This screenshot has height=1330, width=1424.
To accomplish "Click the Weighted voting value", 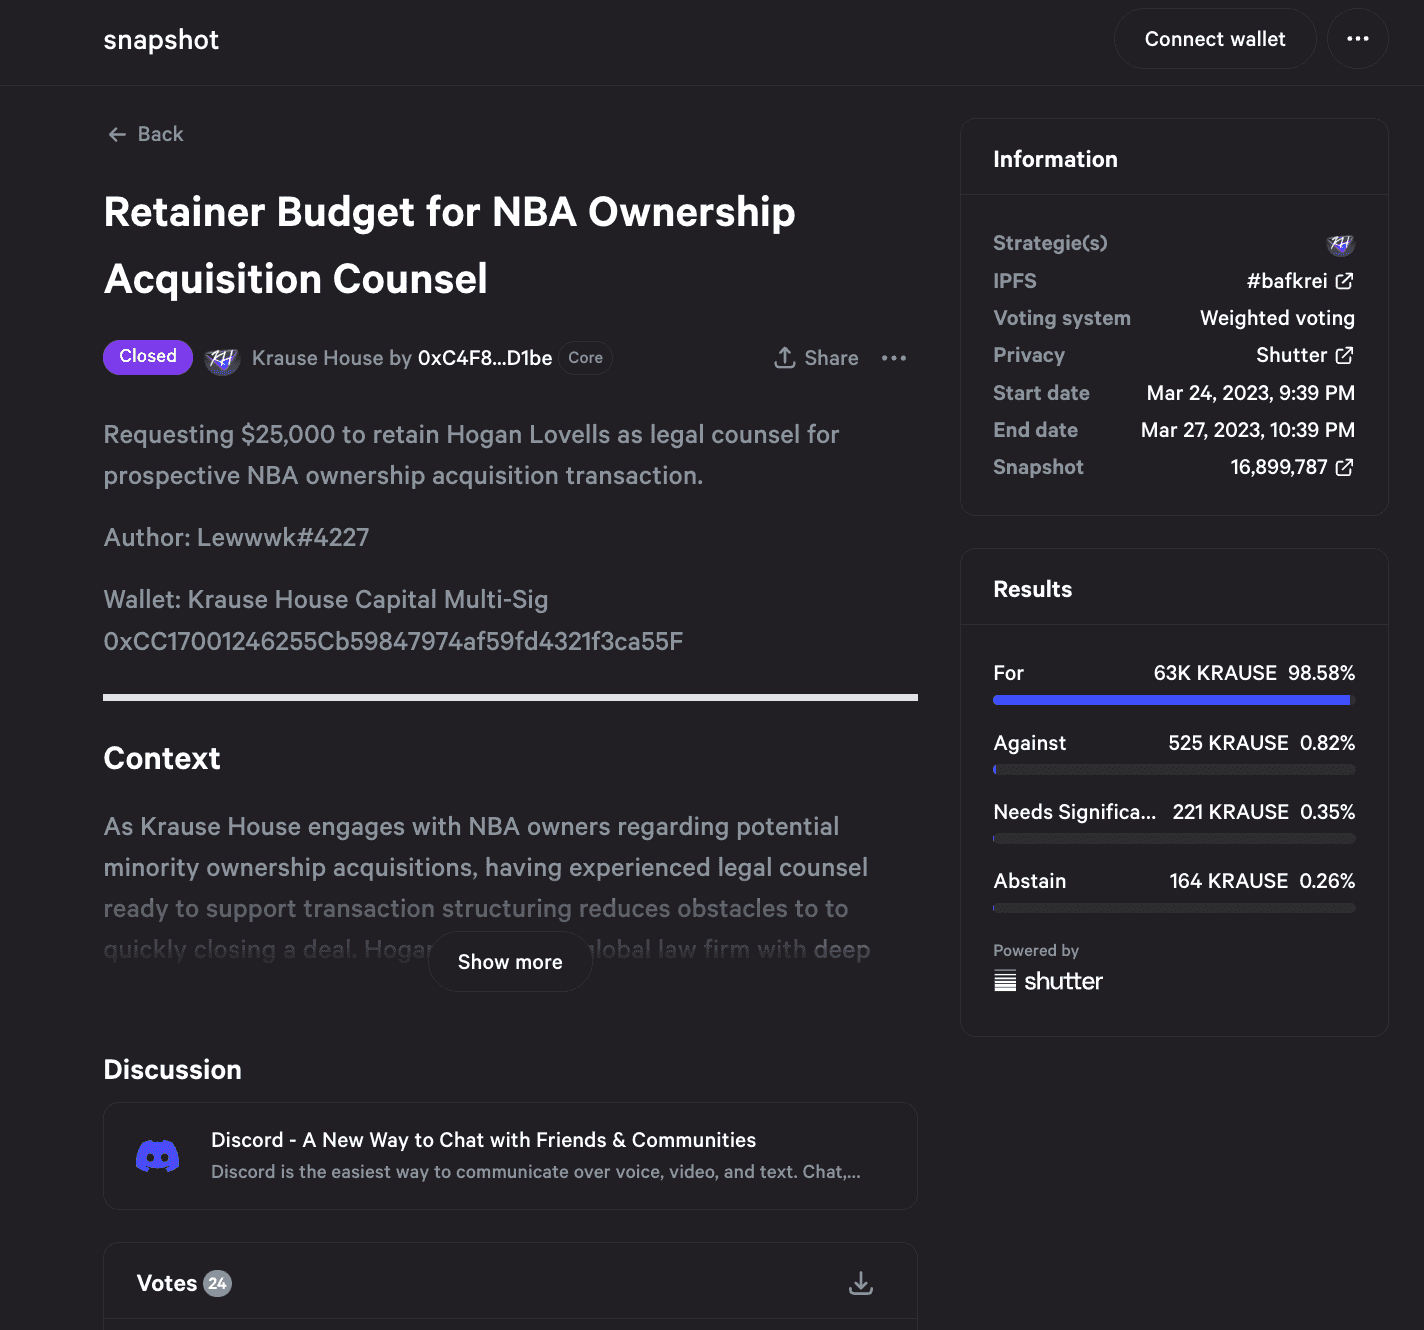I will pyautogui.click(x=1277, y=318).
